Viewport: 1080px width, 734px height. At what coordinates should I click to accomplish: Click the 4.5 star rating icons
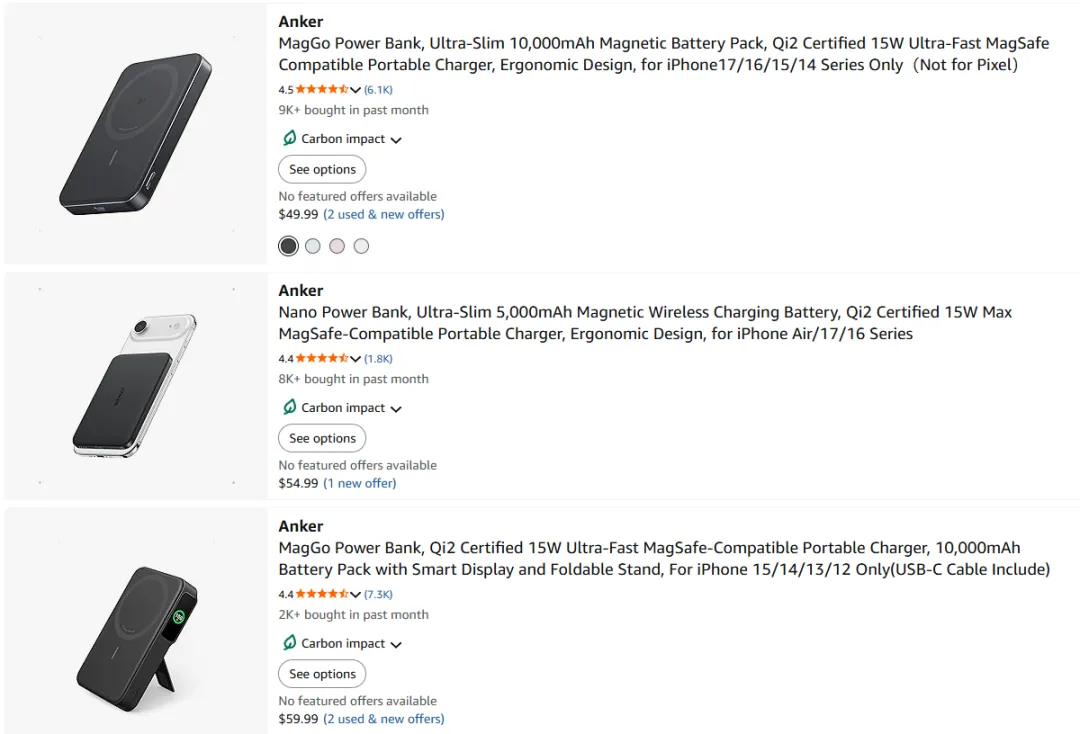click(321, 89)
